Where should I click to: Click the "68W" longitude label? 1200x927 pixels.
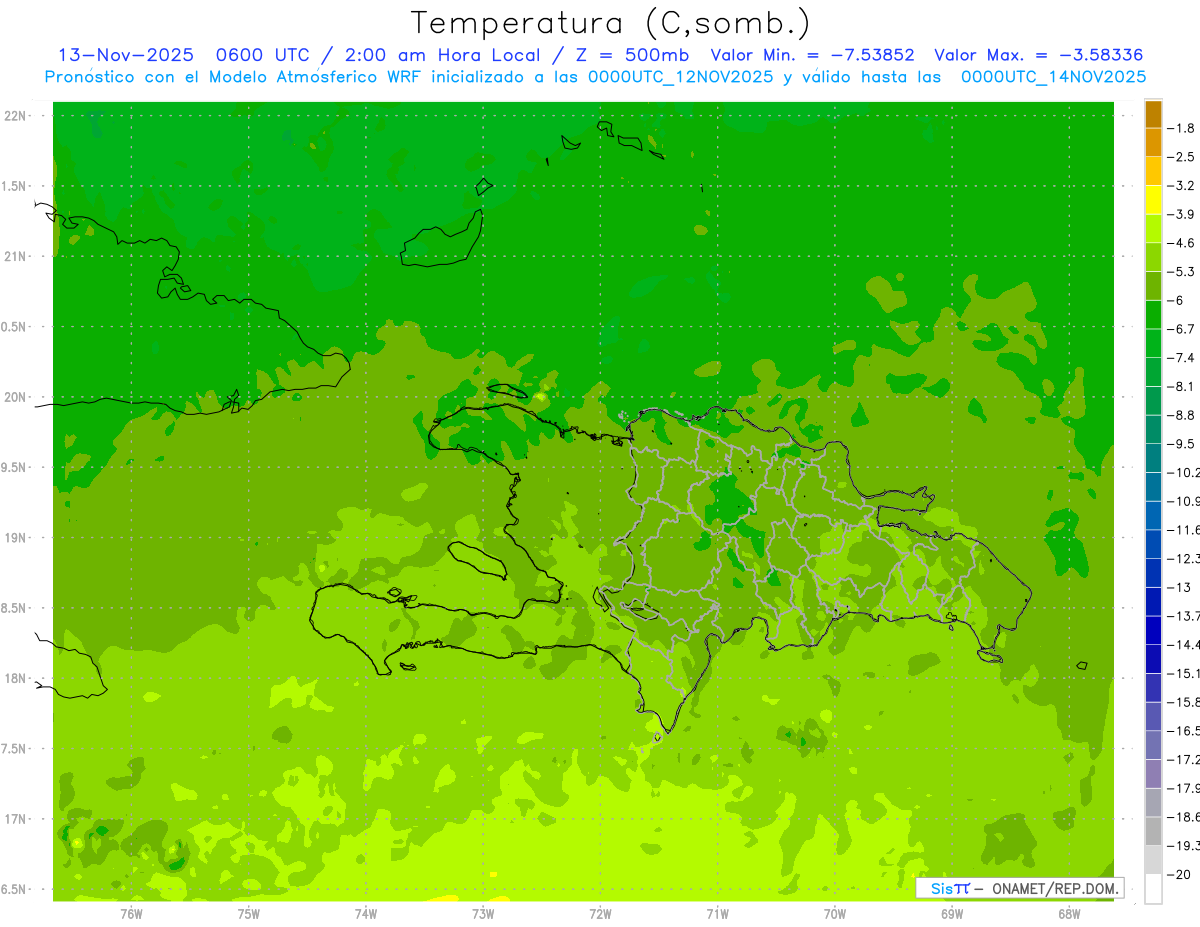tap(1069, 913)
